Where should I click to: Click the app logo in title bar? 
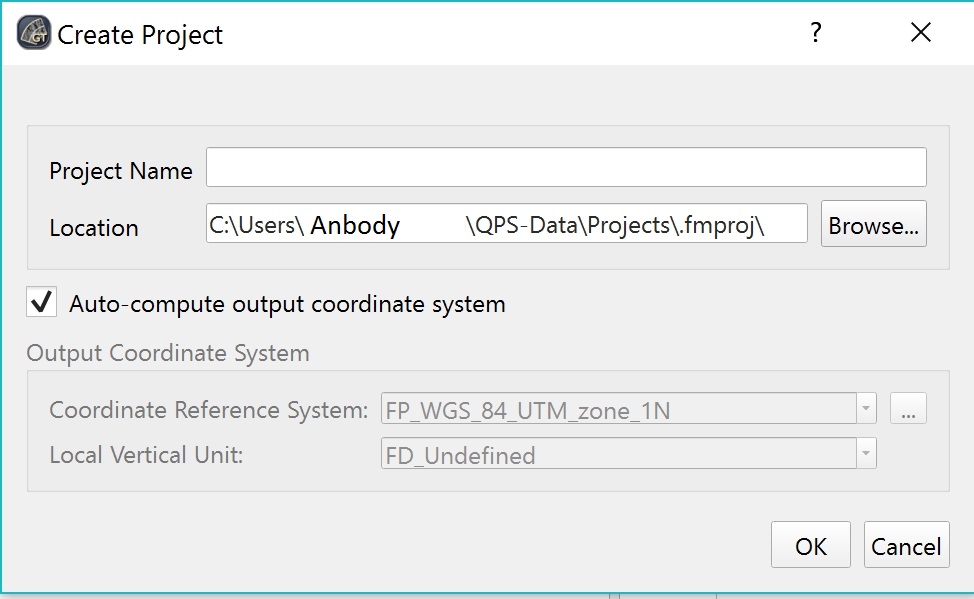35,33
